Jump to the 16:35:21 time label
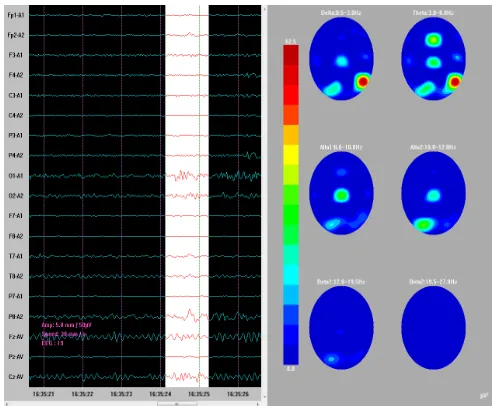 coord(43,394)
